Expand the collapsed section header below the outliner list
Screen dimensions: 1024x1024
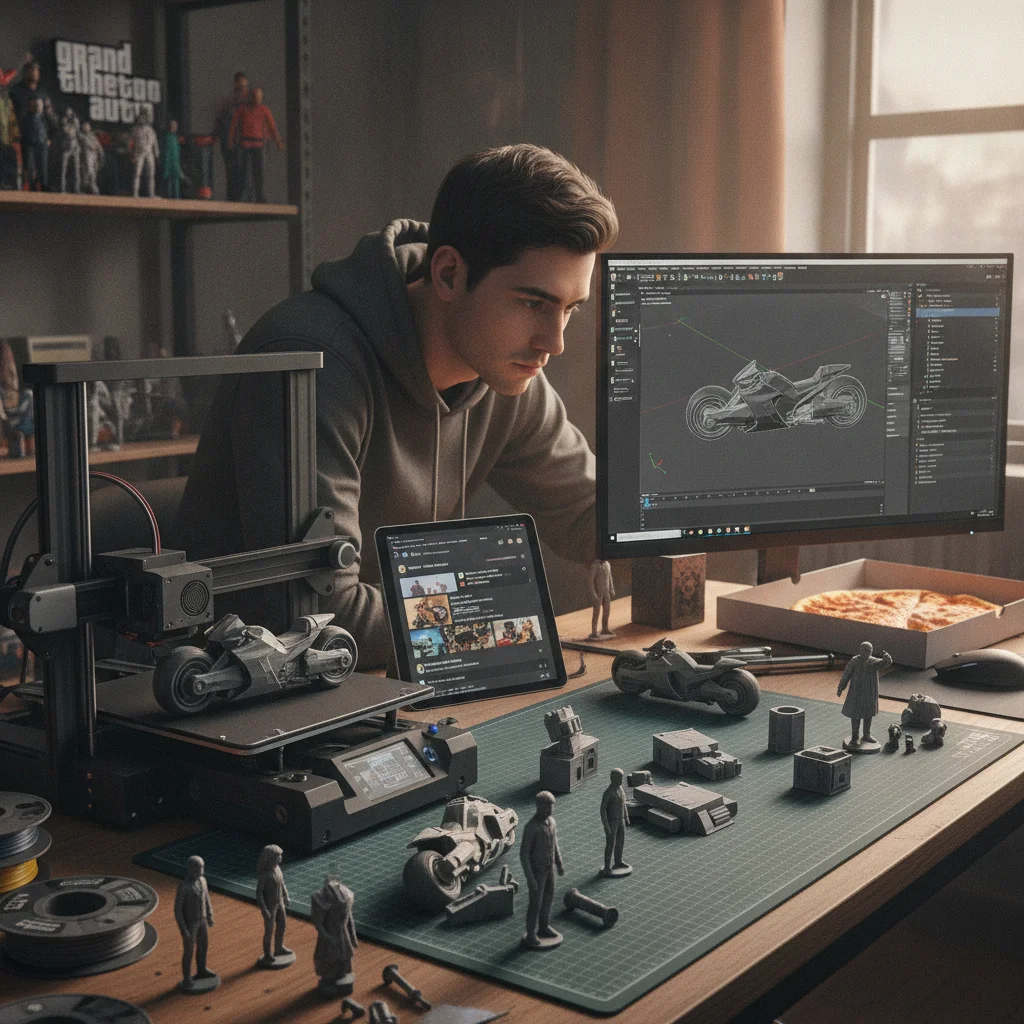[x=954, y=400]
